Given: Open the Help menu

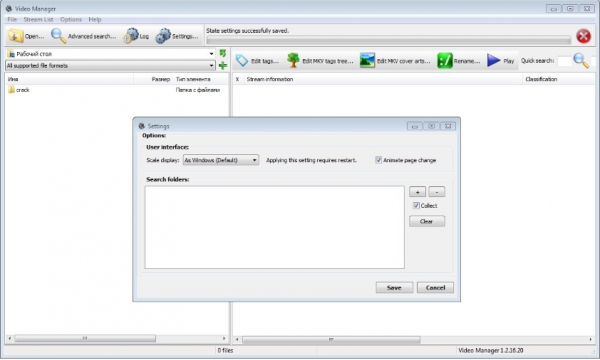Looking at the screenshot, I should tap(95, 20).
